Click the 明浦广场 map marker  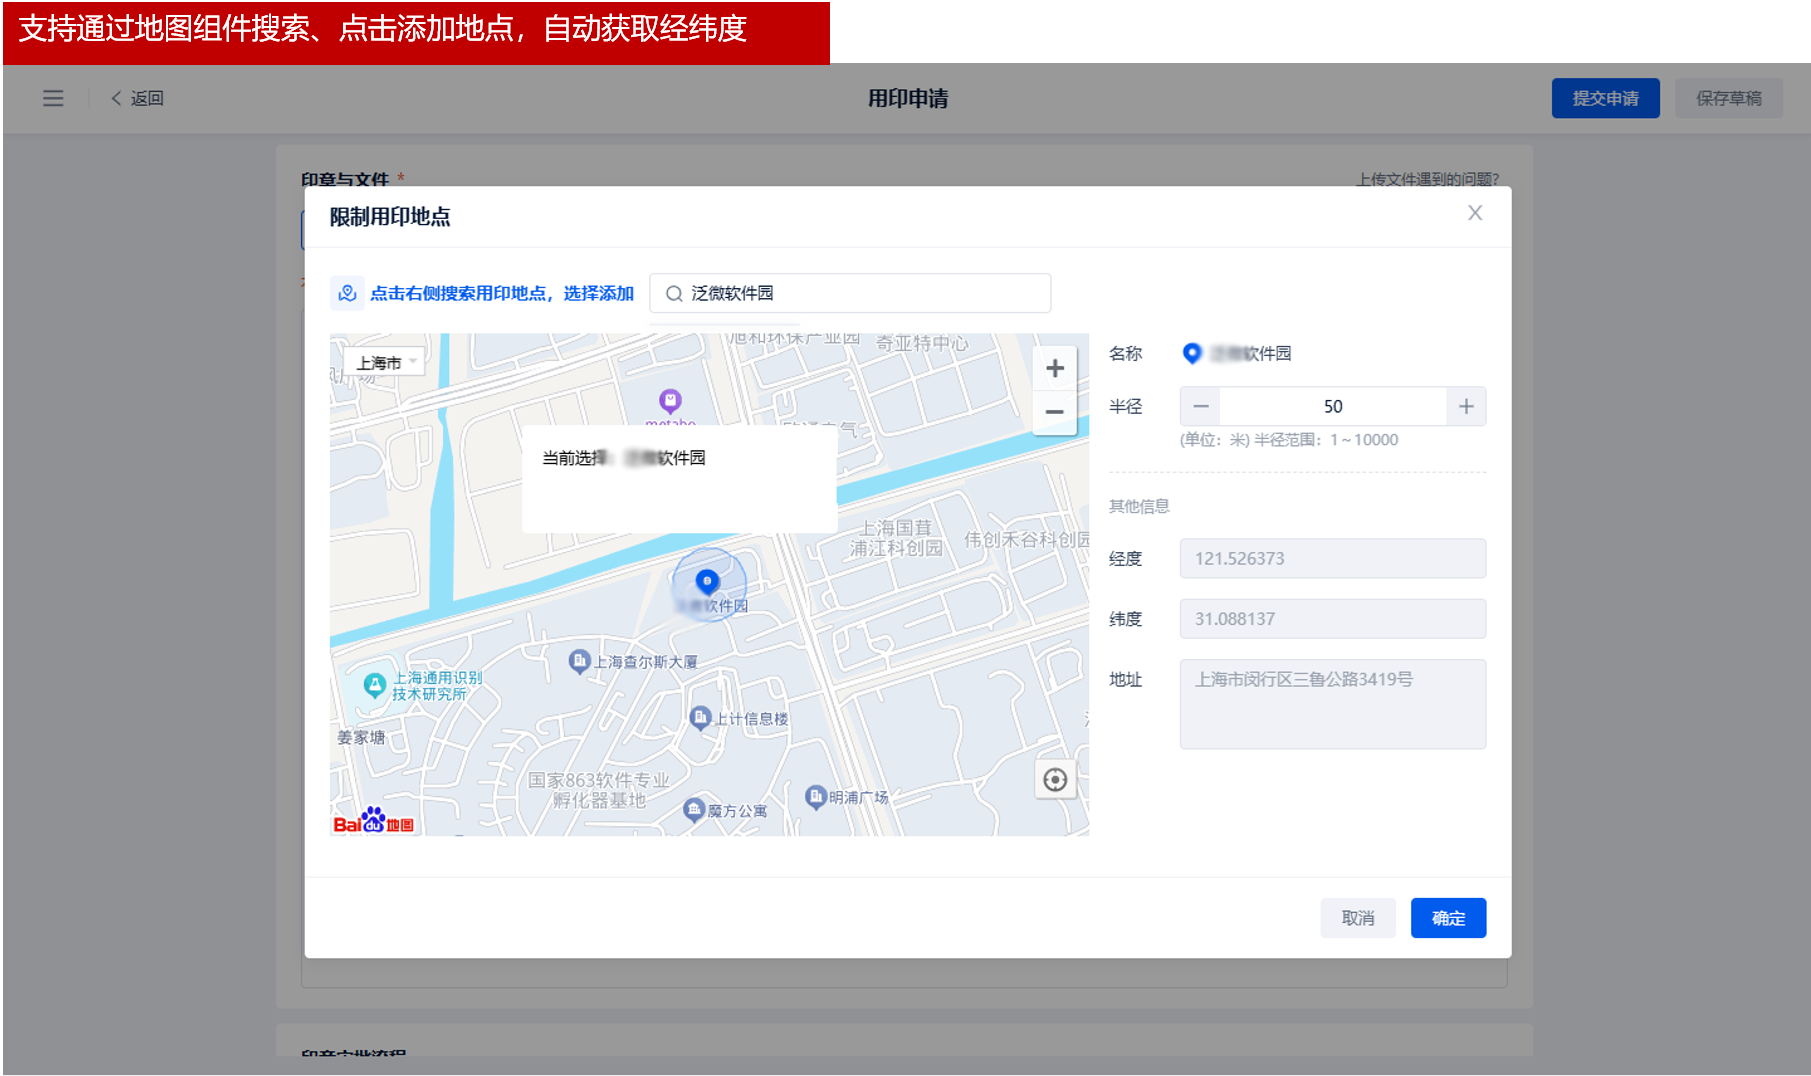pyautogui.click(x=816, y=796)
